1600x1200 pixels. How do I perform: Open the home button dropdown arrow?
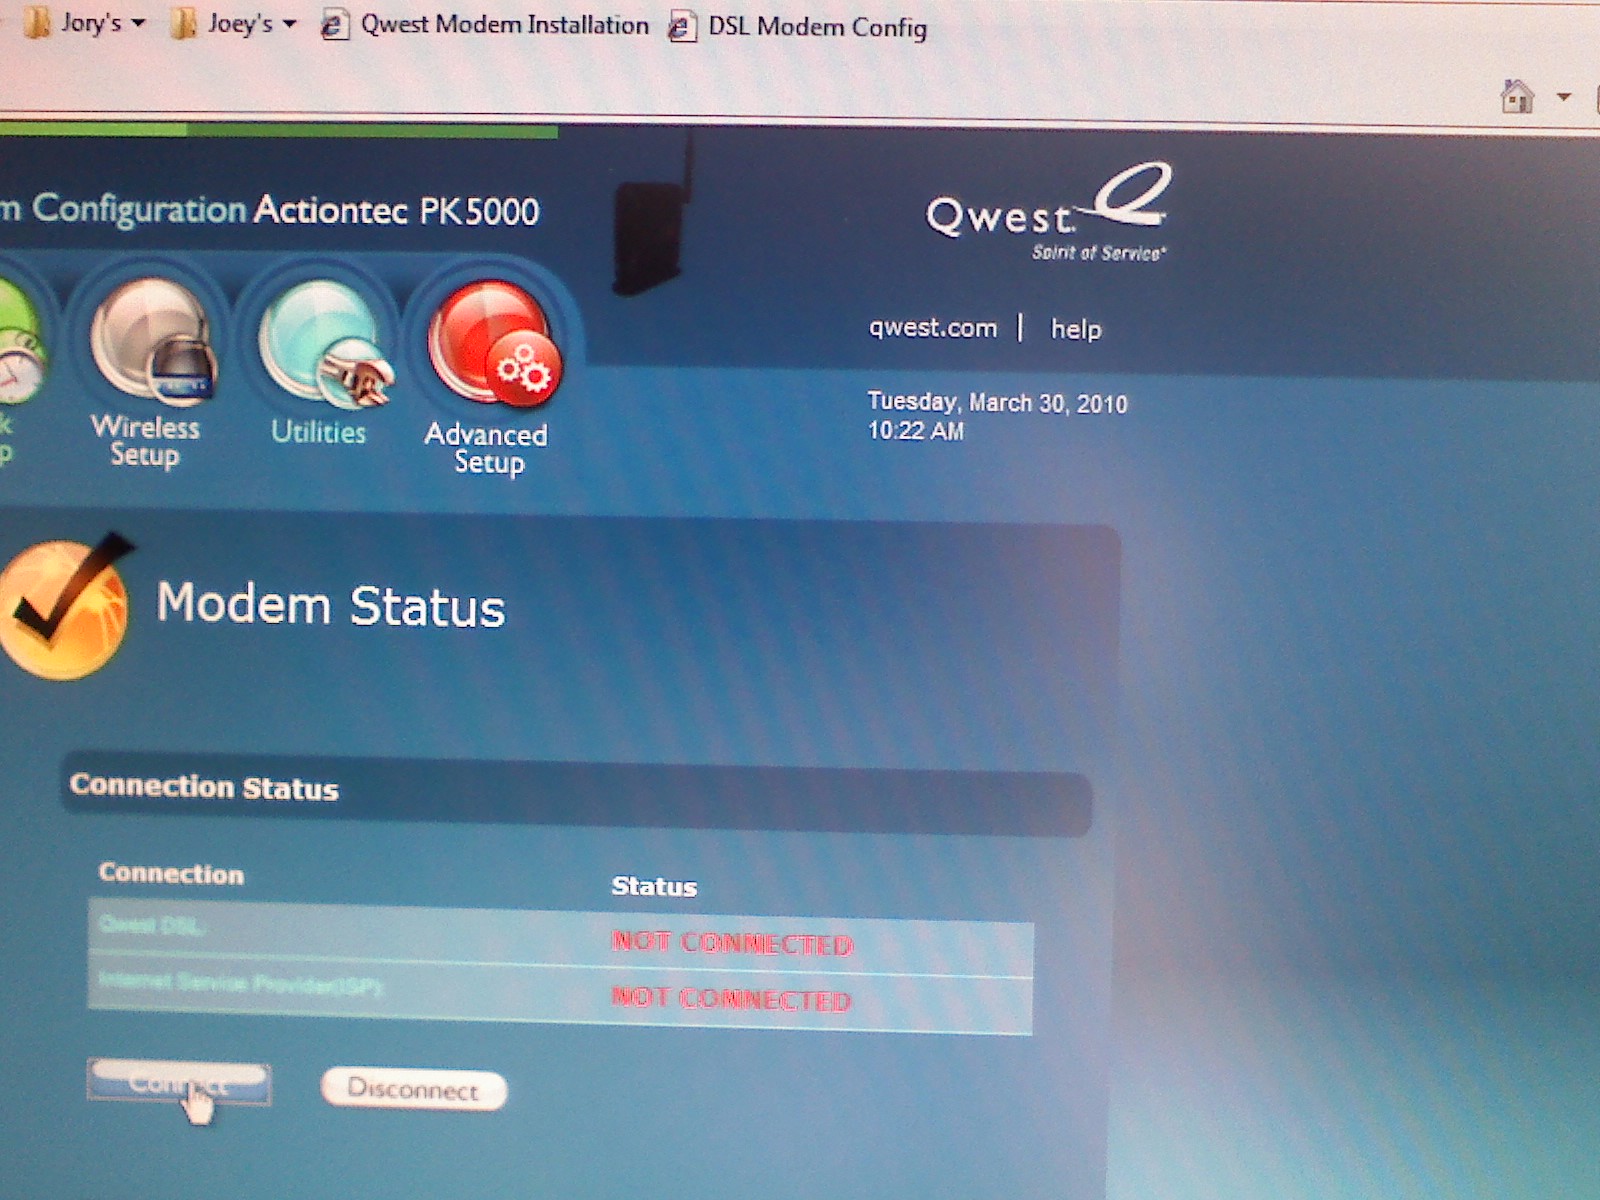1564,98
